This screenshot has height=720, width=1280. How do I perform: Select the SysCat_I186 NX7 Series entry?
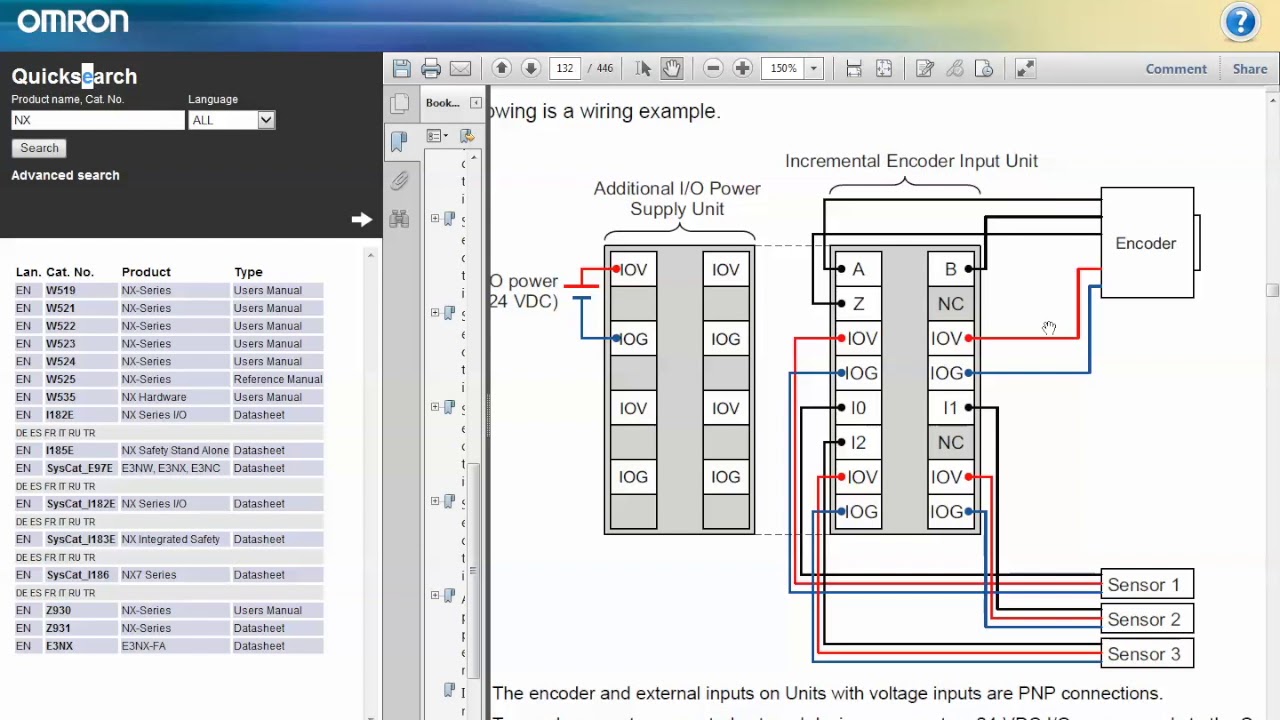tap(169, 575)
